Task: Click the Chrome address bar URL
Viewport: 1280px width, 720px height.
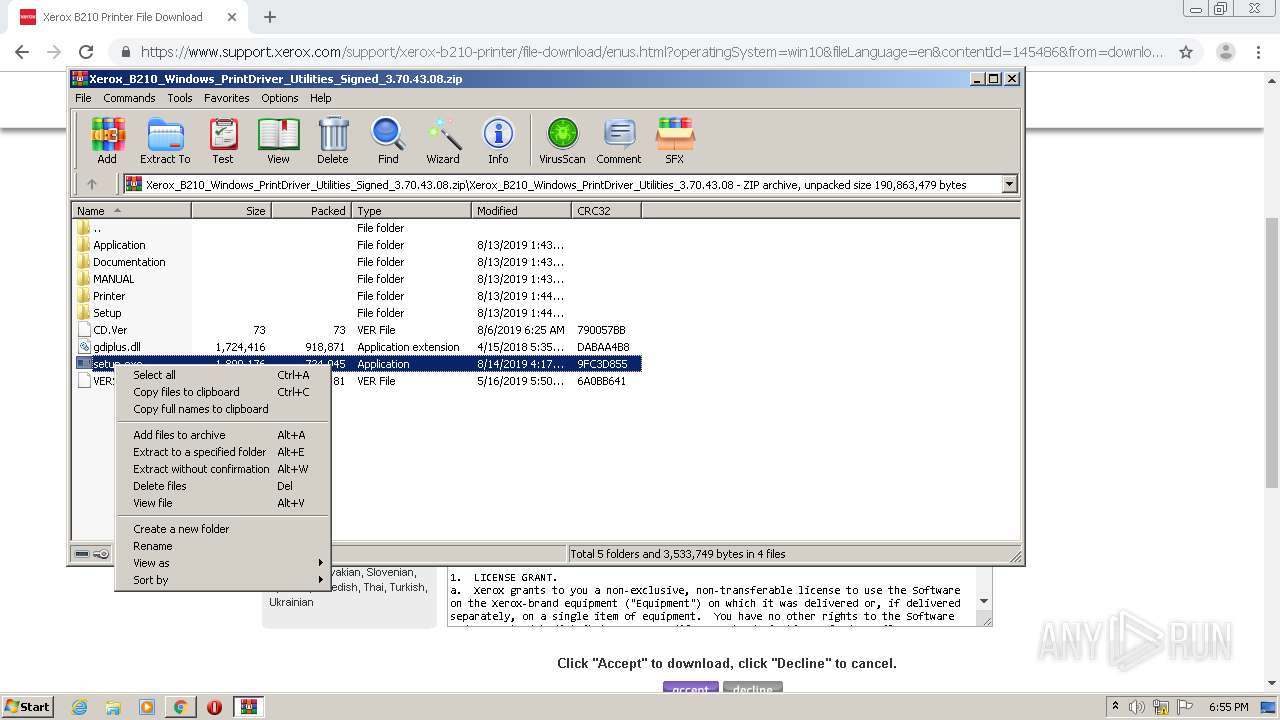Action: [651, 52]
